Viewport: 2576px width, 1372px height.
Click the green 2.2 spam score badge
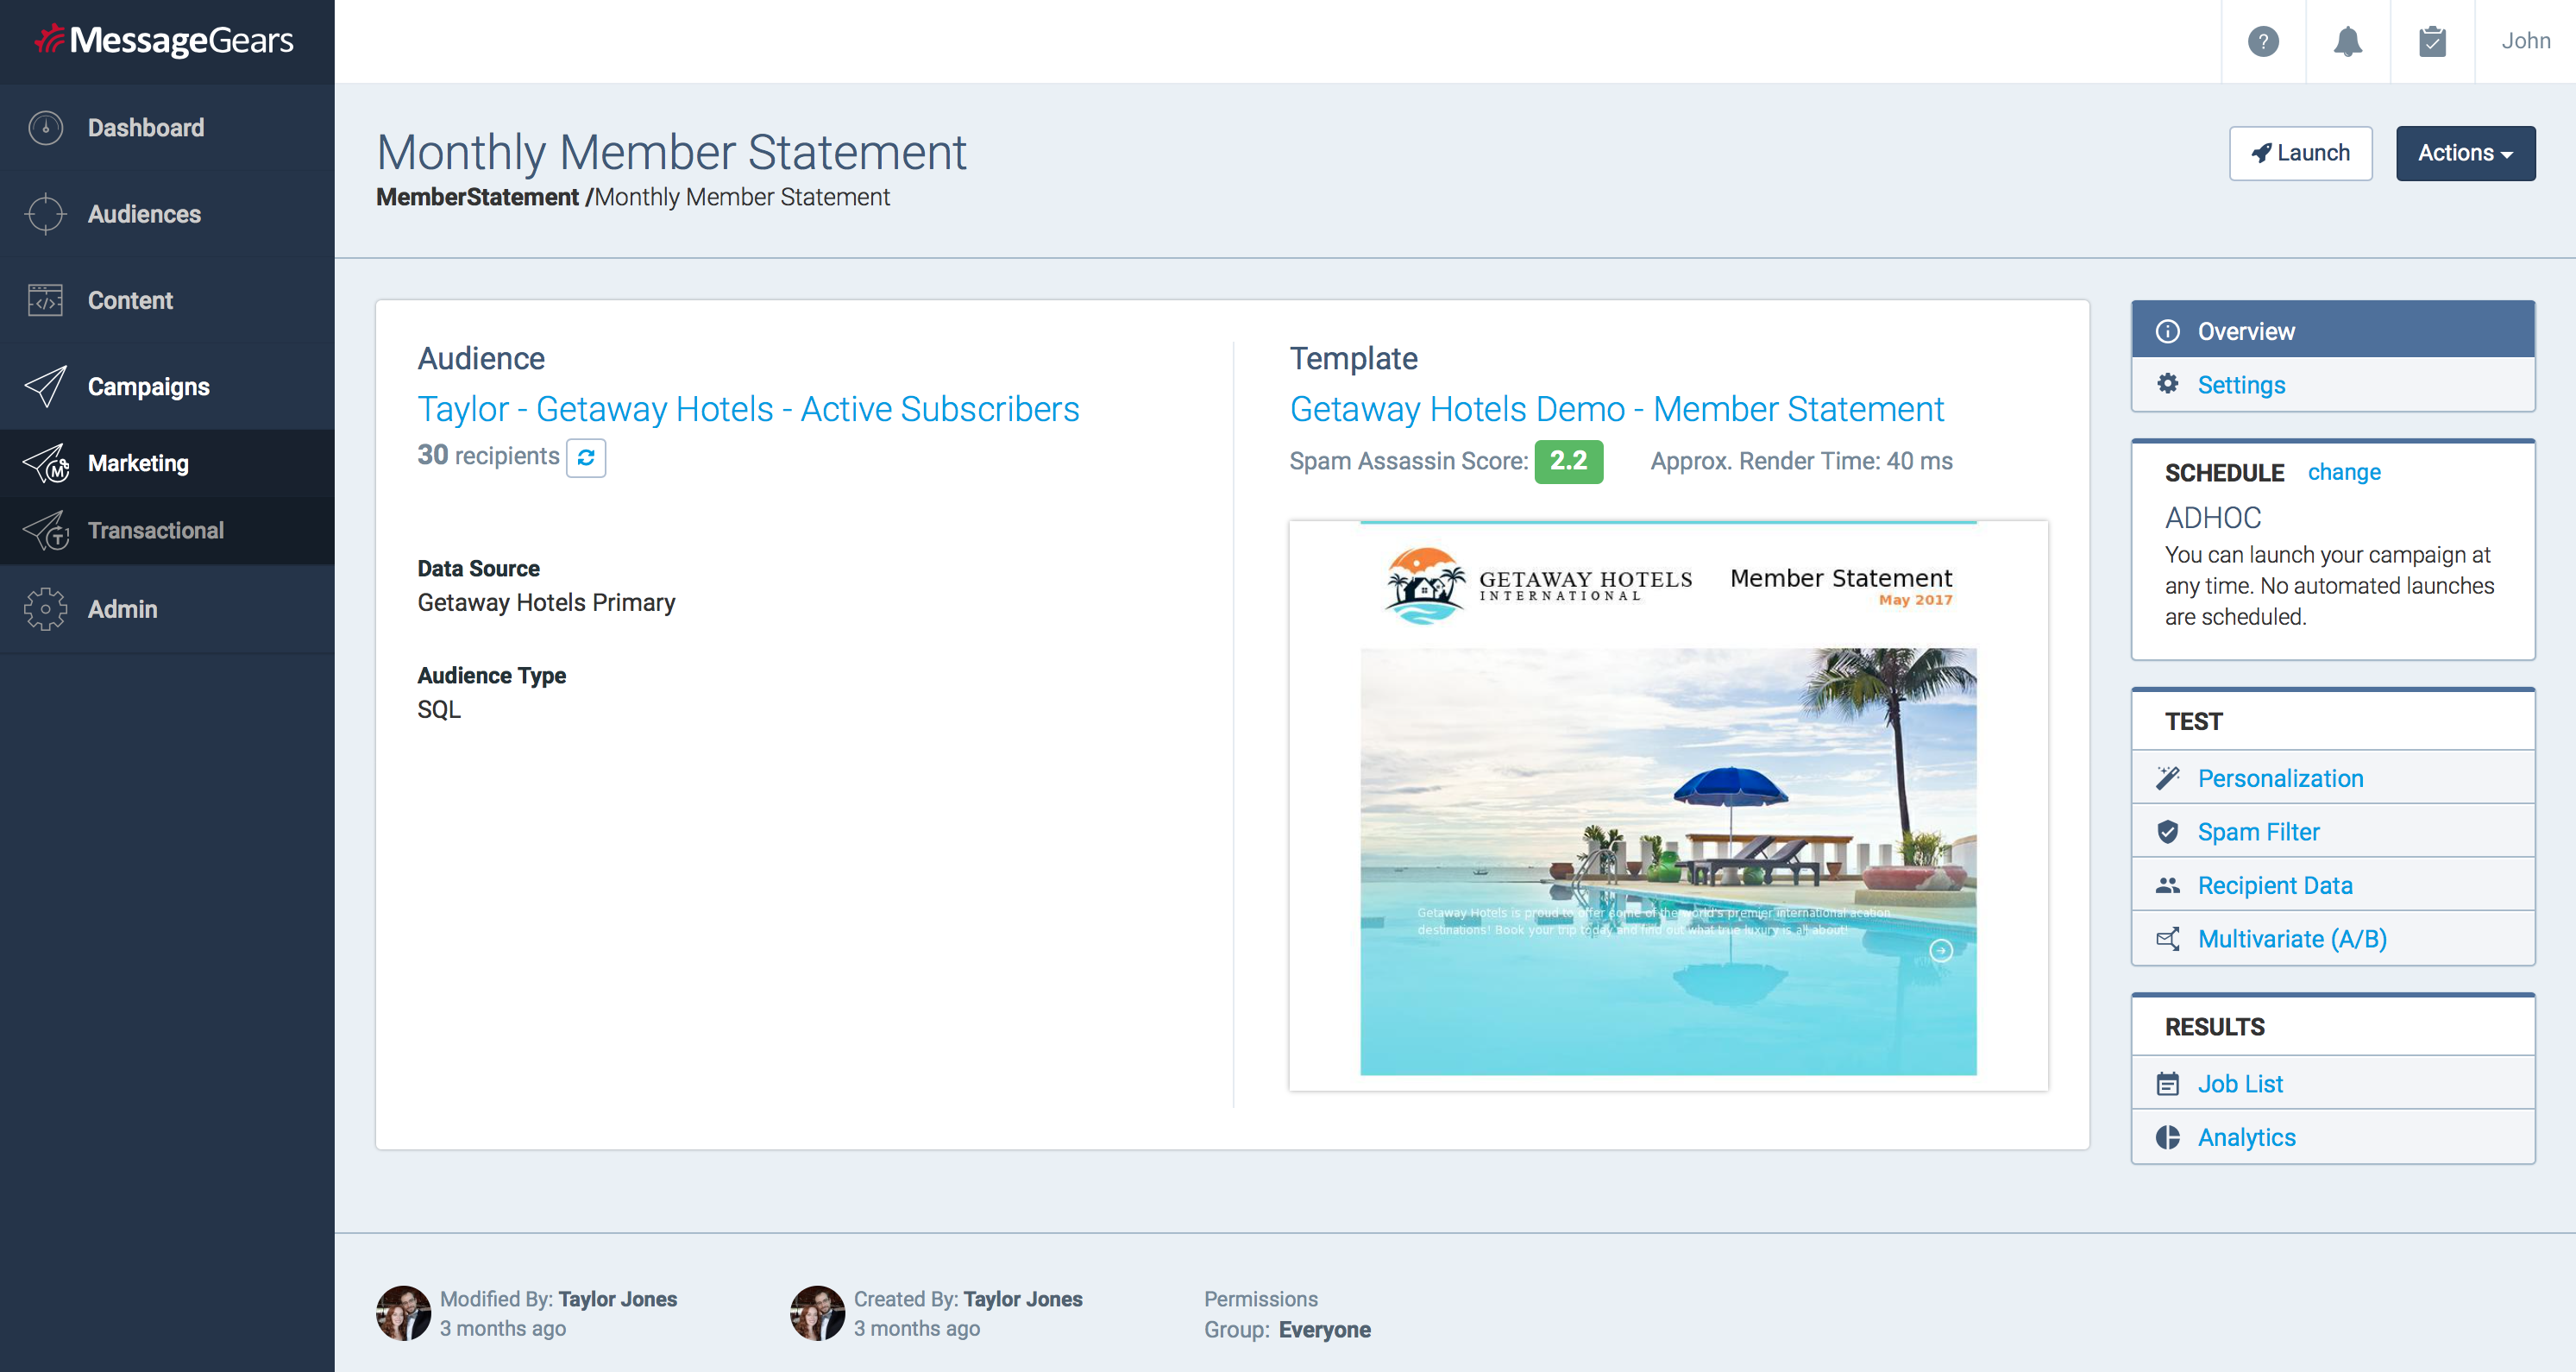point(1567,461)
